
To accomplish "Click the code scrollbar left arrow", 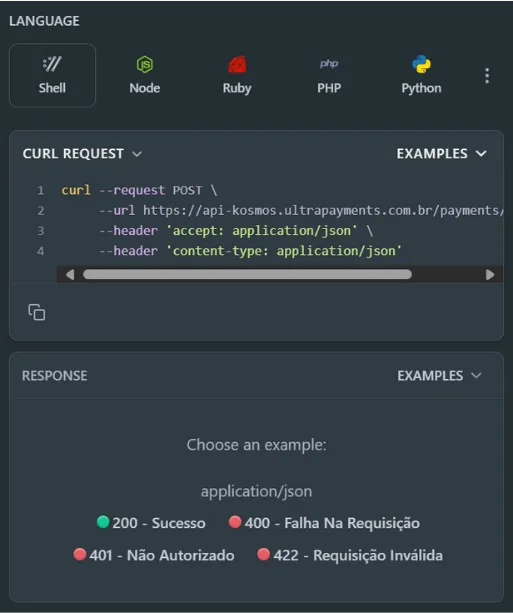I will click(x=70, y=274).
